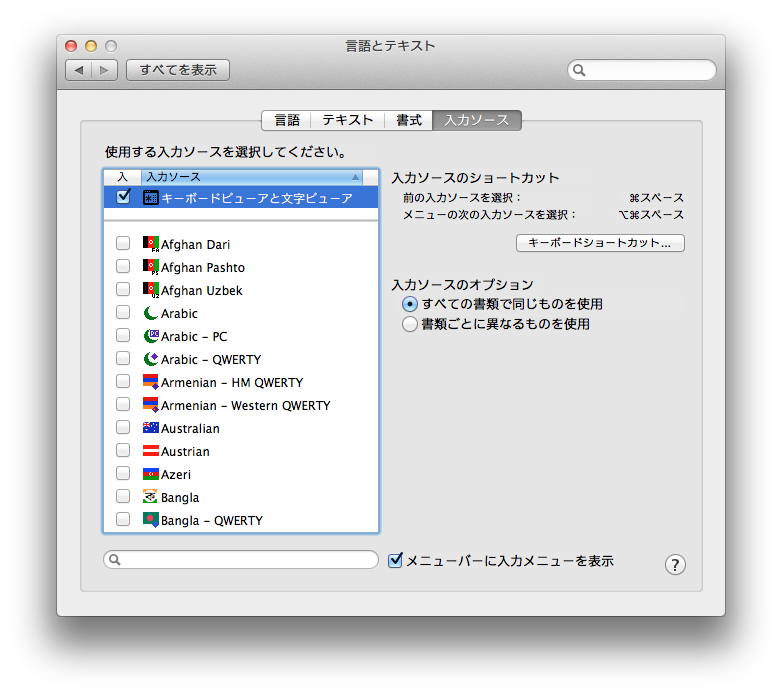Viewport: 782px width, 695px height.
Task: Select the Arabic - PC row text
Action: click(194, 337)
